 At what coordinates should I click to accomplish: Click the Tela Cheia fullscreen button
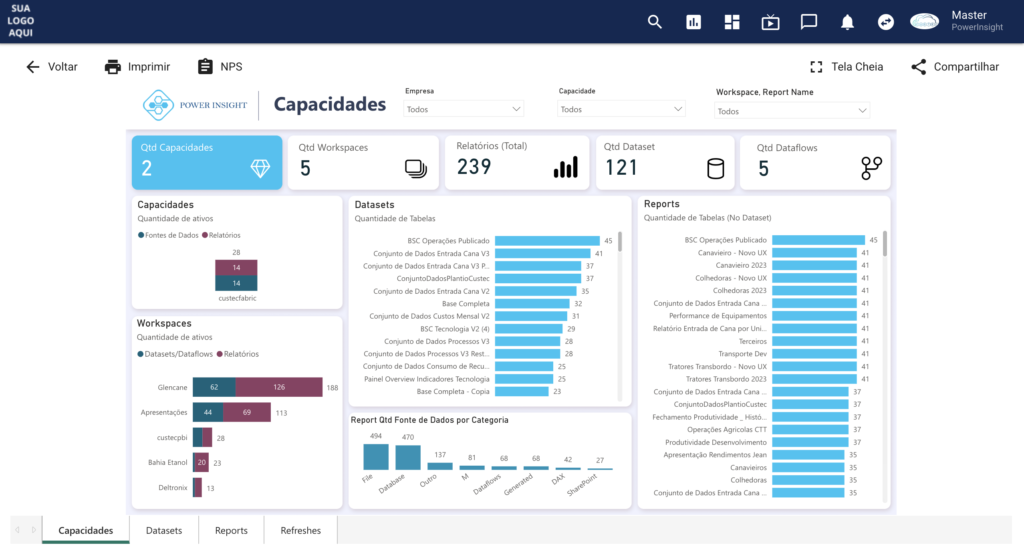tap(846, 67)
